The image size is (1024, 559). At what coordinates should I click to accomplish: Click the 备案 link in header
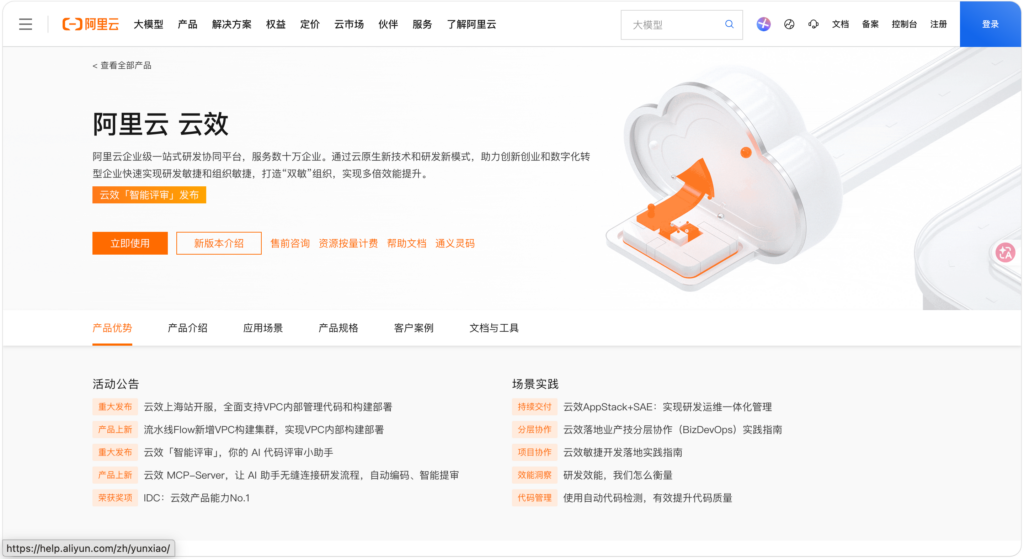tap(870, 24)
